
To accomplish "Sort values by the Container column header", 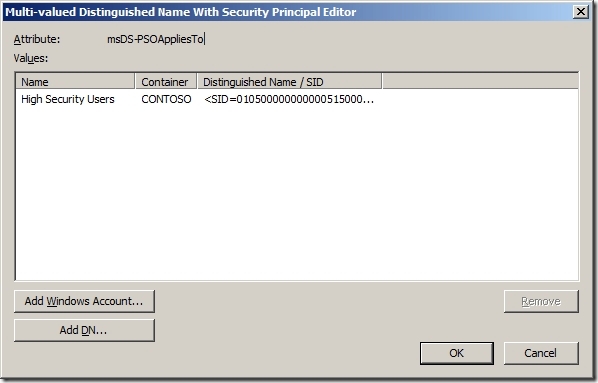I will [x=166, y=82].
